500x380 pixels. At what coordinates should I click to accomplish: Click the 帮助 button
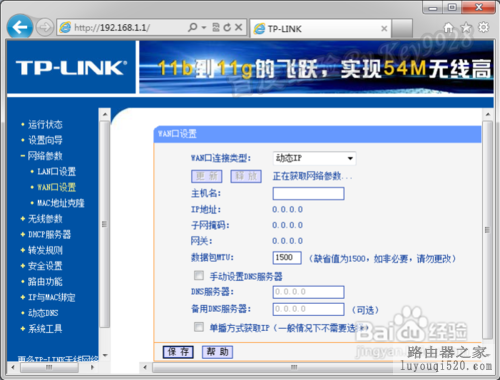[x=218, y=352]
